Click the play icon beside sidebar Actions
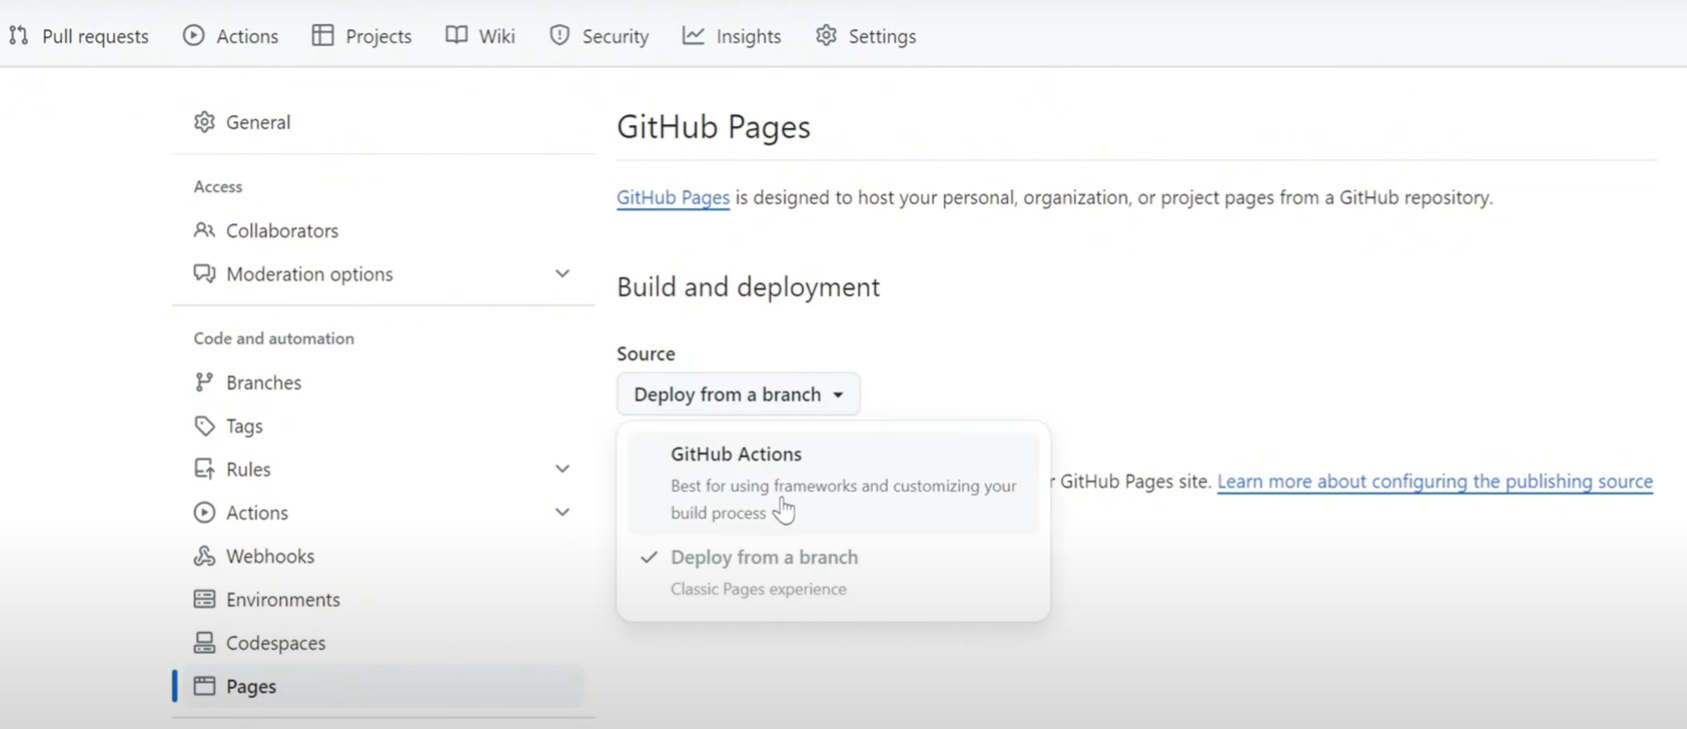The width and height of the screenshot is (1687, 729). tap(205, 512)
